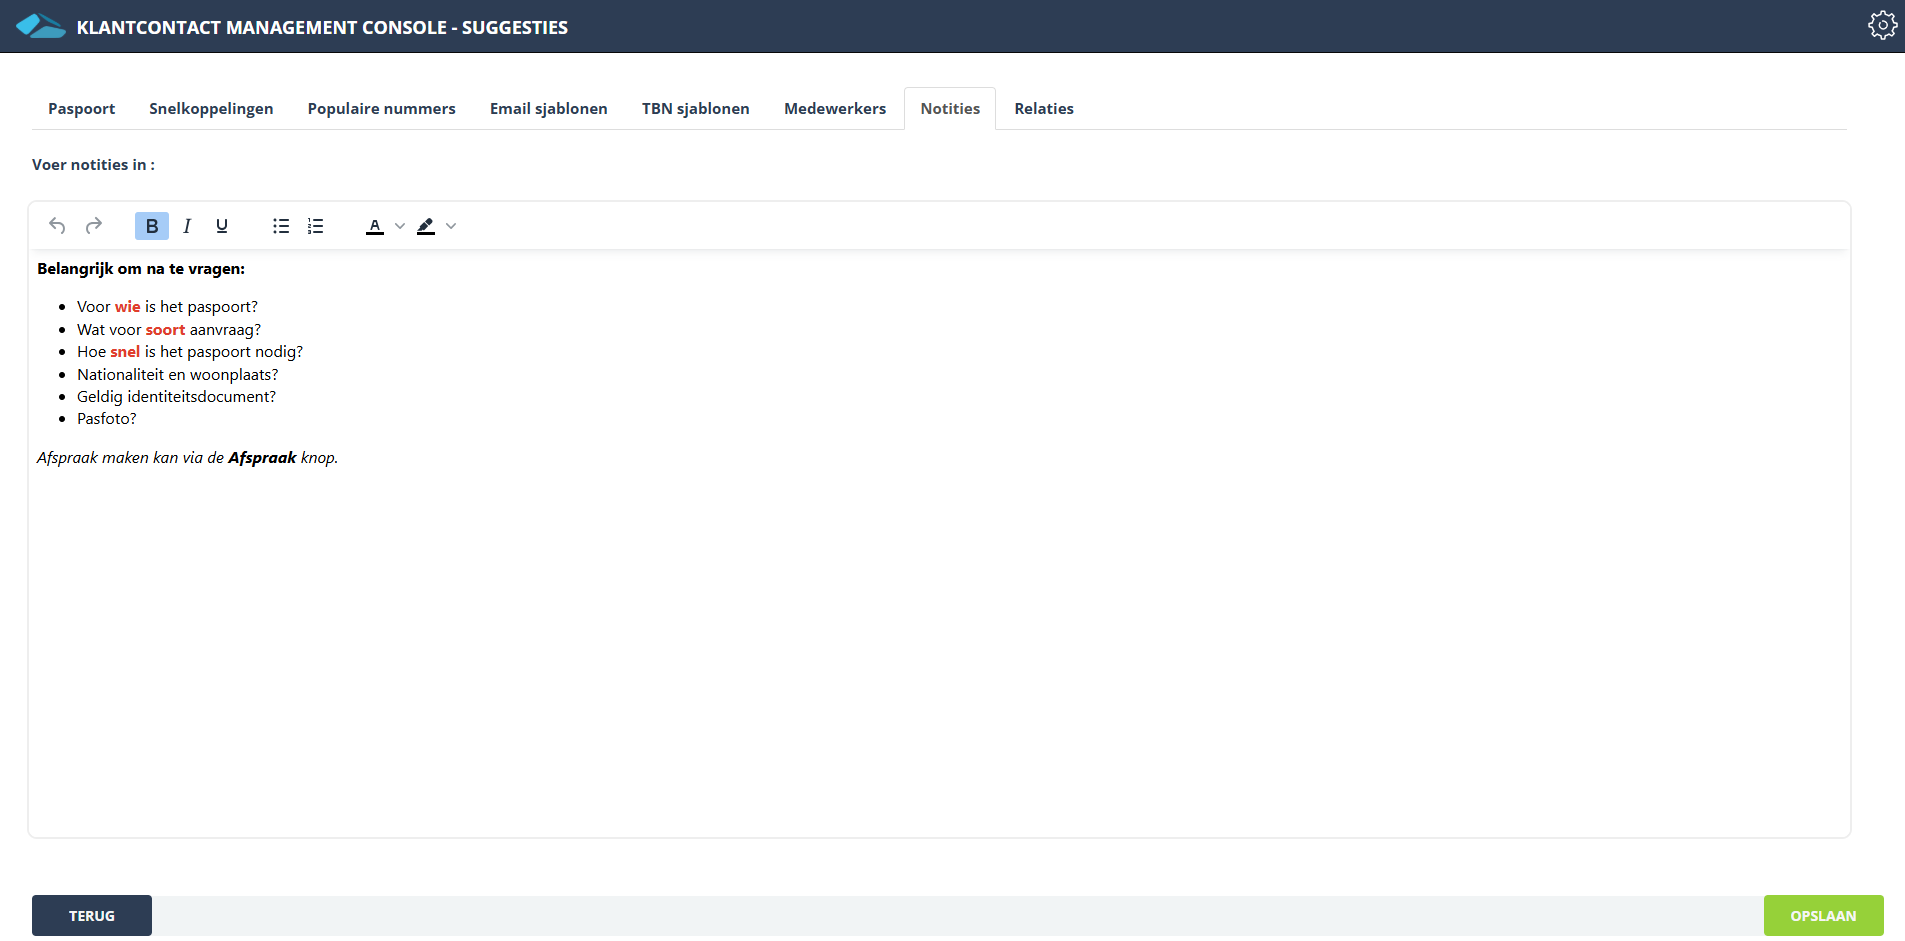Click the highlight color marker icon

[427, 226]
